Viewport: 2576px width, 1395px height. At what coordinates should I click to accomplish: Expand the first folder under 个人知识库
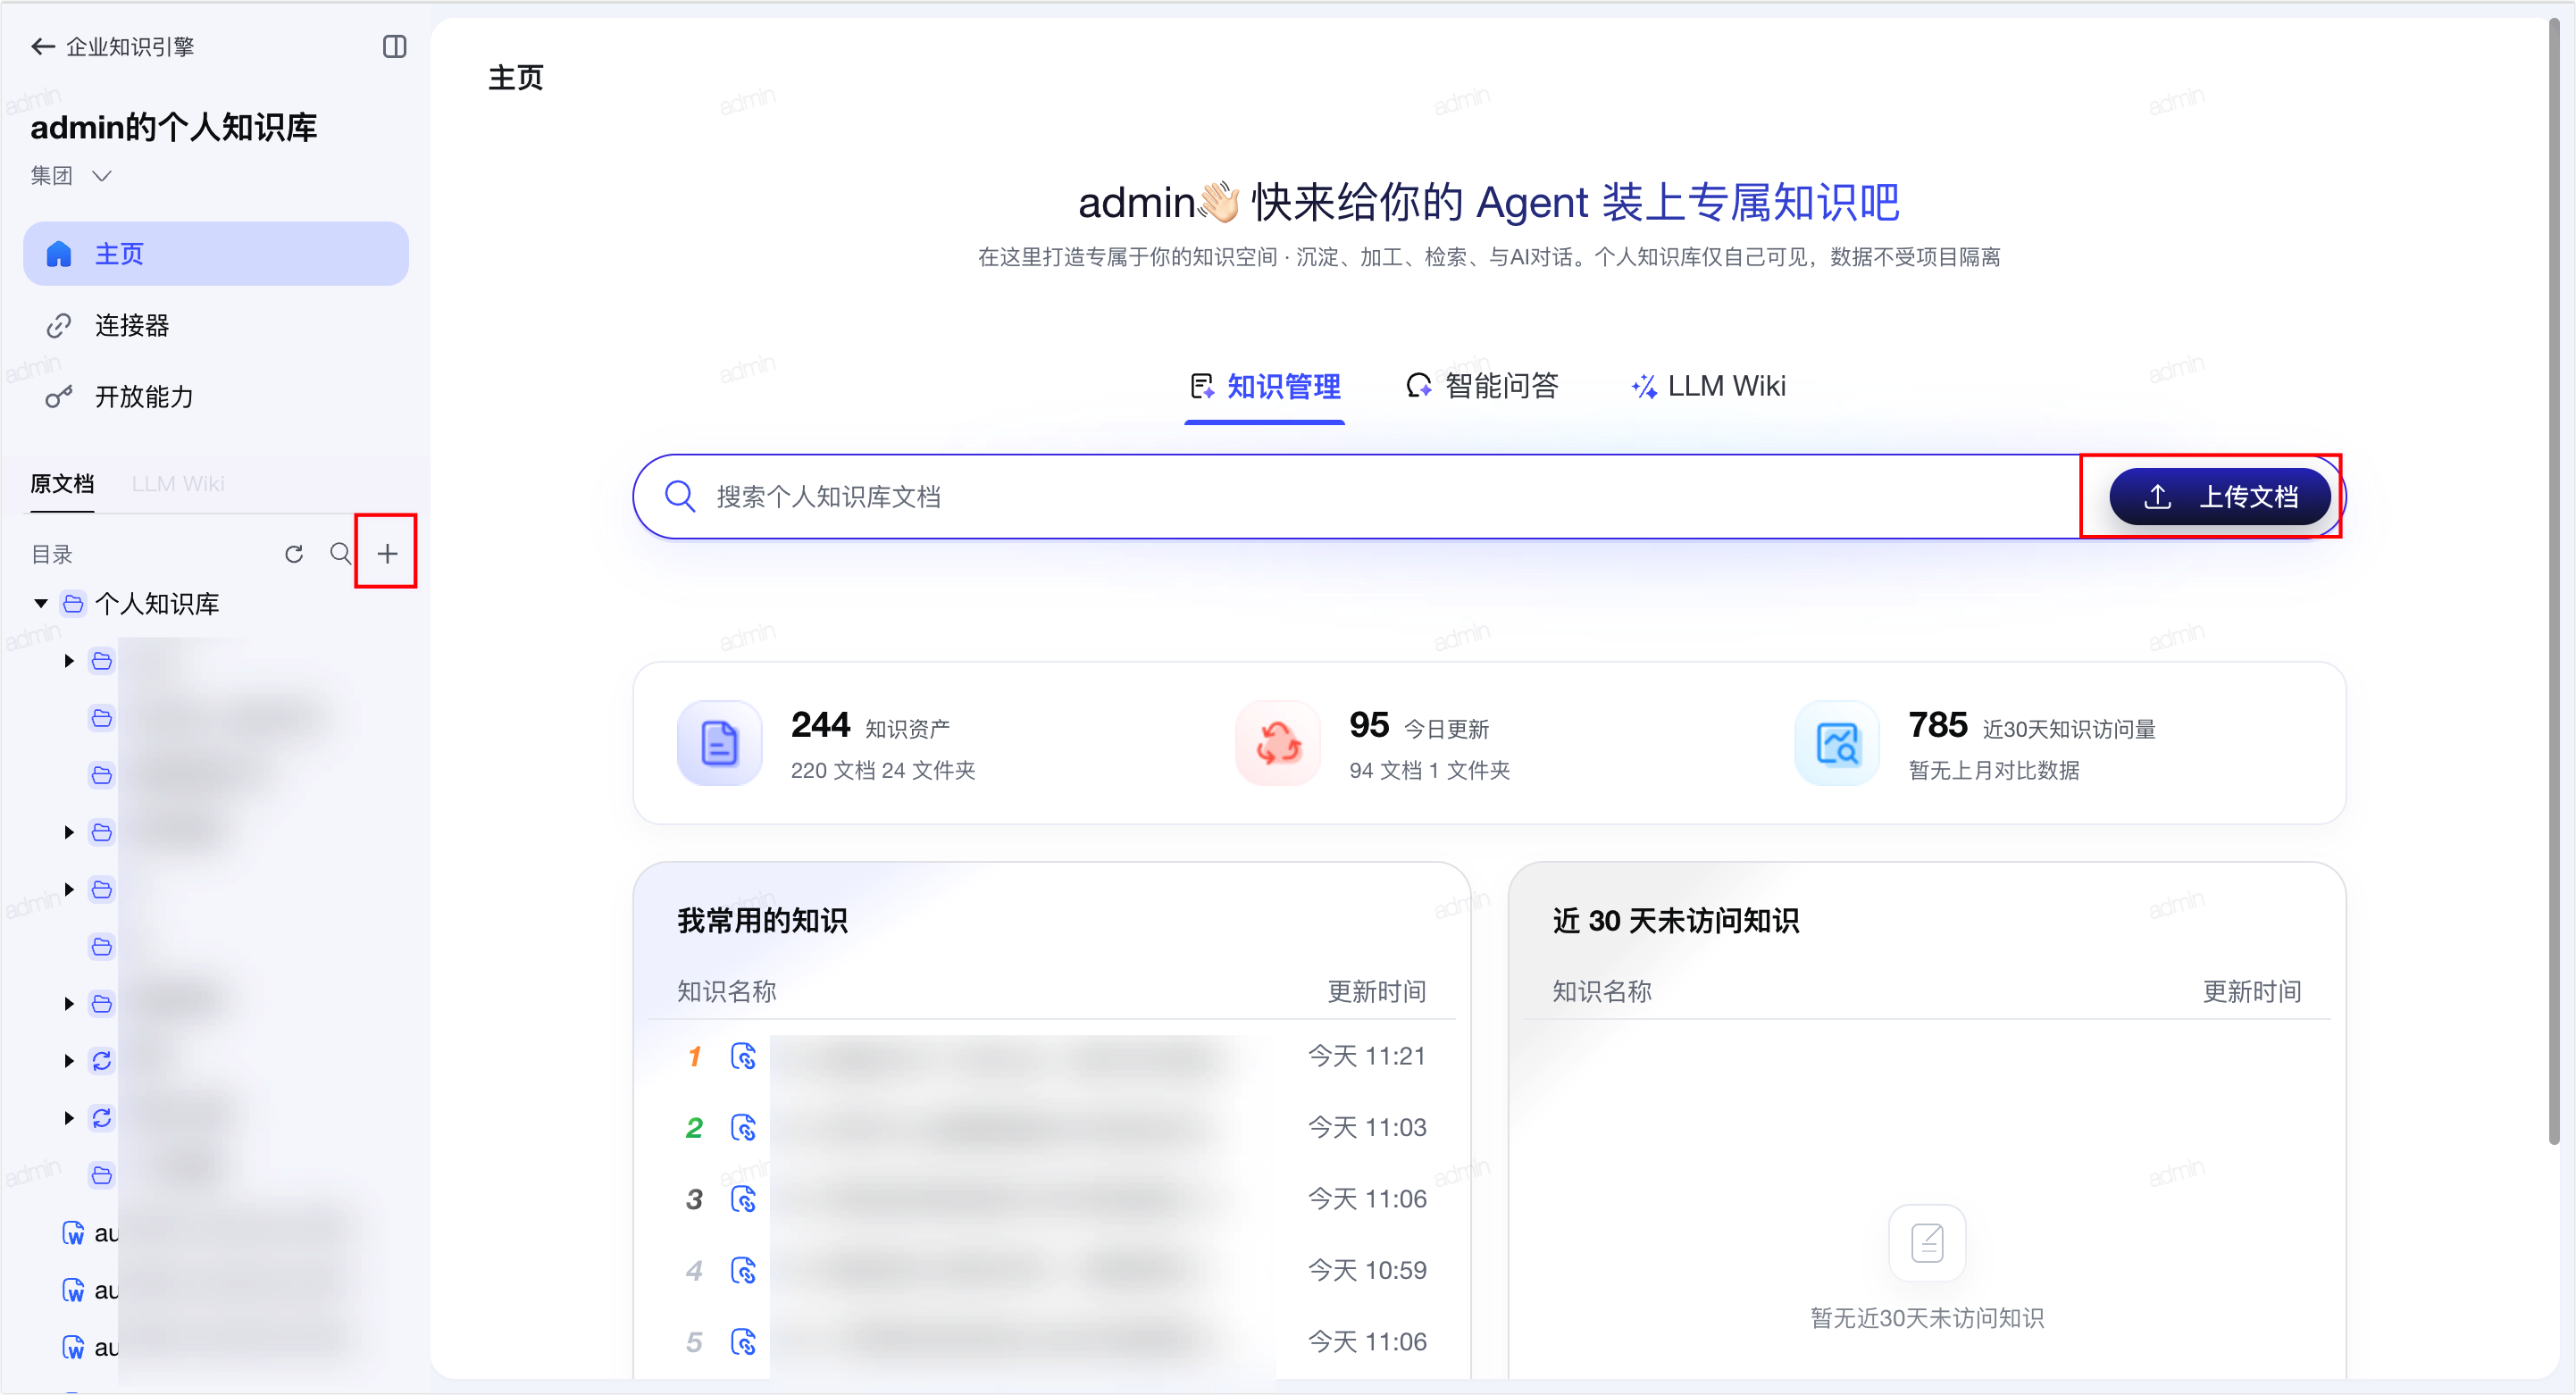(x=69, y=661)
